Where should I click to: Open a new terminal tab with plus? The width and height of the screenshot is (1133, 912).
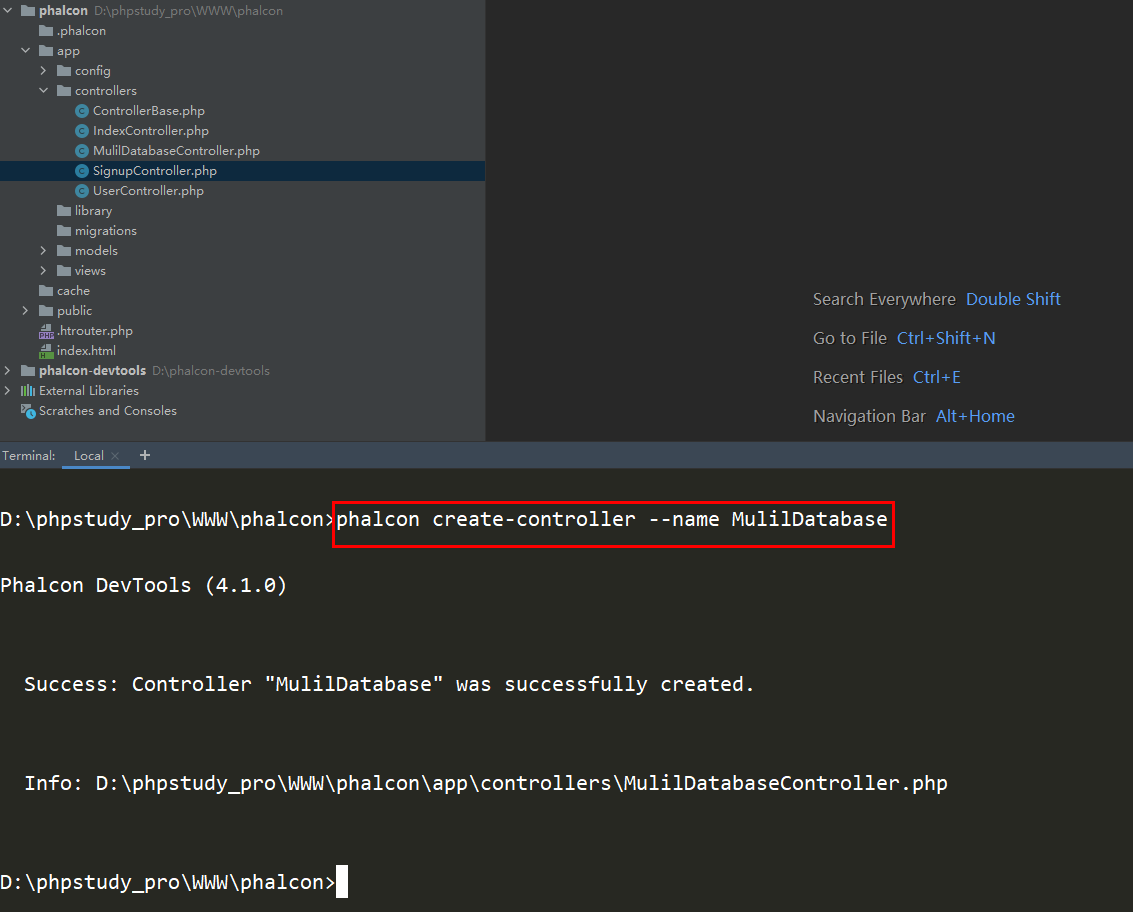click(145, 455)
